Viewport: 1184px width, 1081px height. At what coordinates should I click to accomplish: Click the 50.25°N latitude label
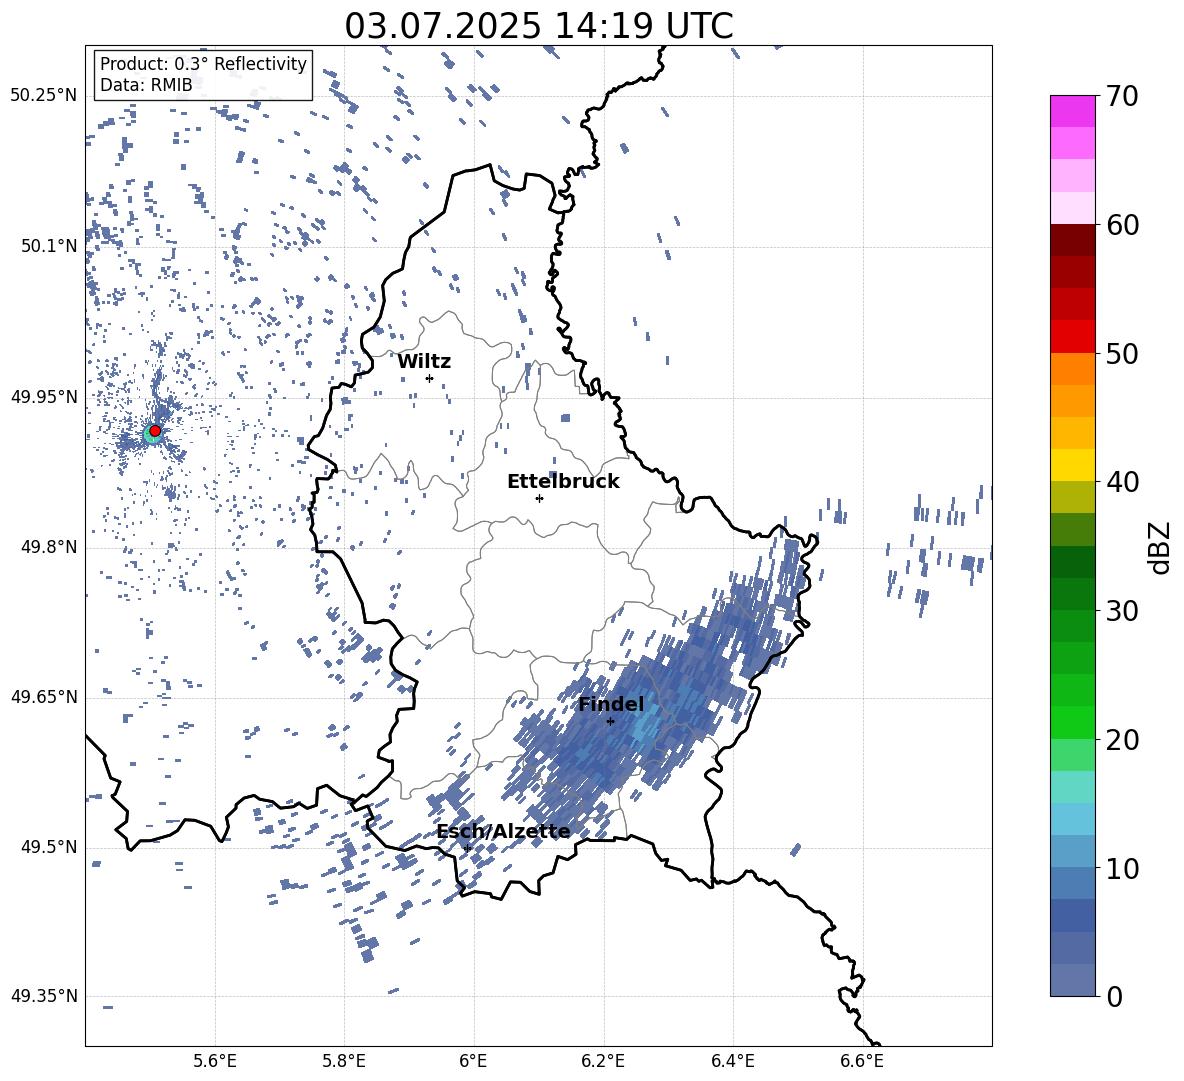44,96
